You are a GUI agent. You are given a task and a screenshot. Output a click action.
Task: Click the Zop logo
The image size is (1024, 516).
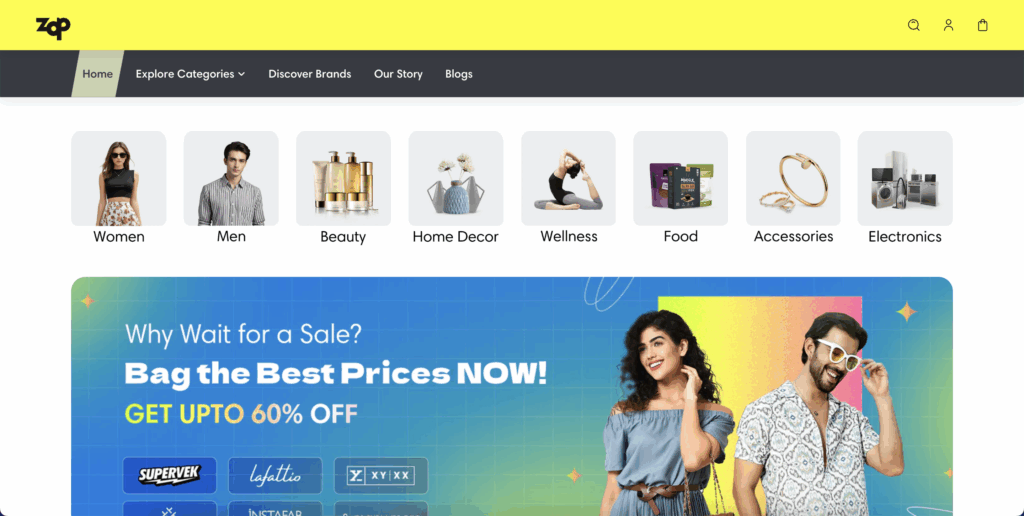click(53, 27)
